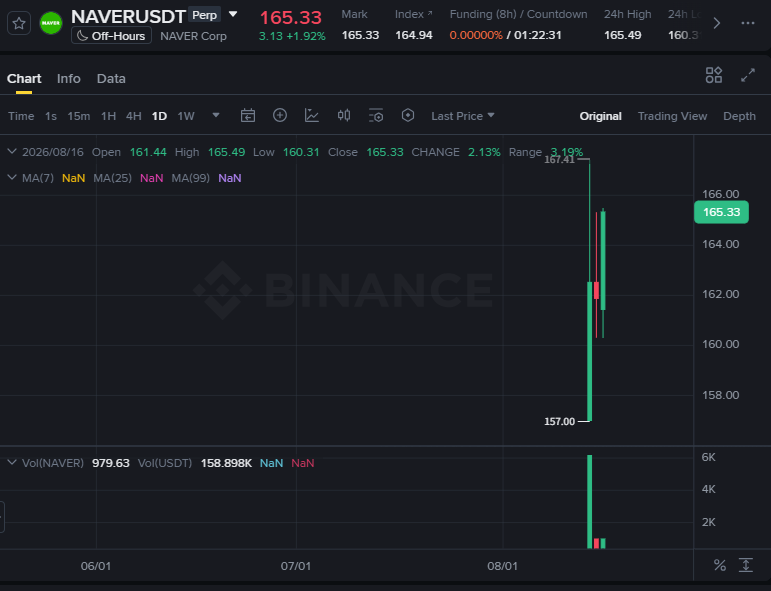Click the 08/01 date axis label

(503, 566)
